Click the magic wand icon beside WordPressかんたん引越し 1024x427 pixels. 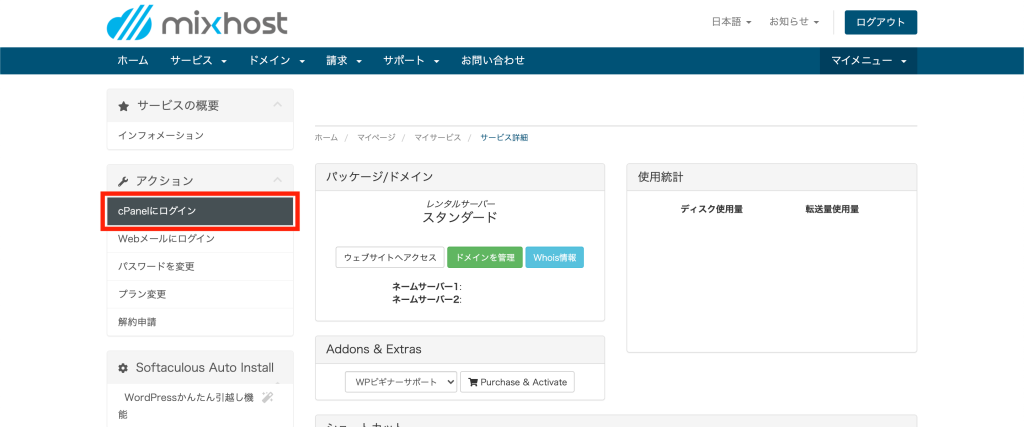click(x=267, y=397)
